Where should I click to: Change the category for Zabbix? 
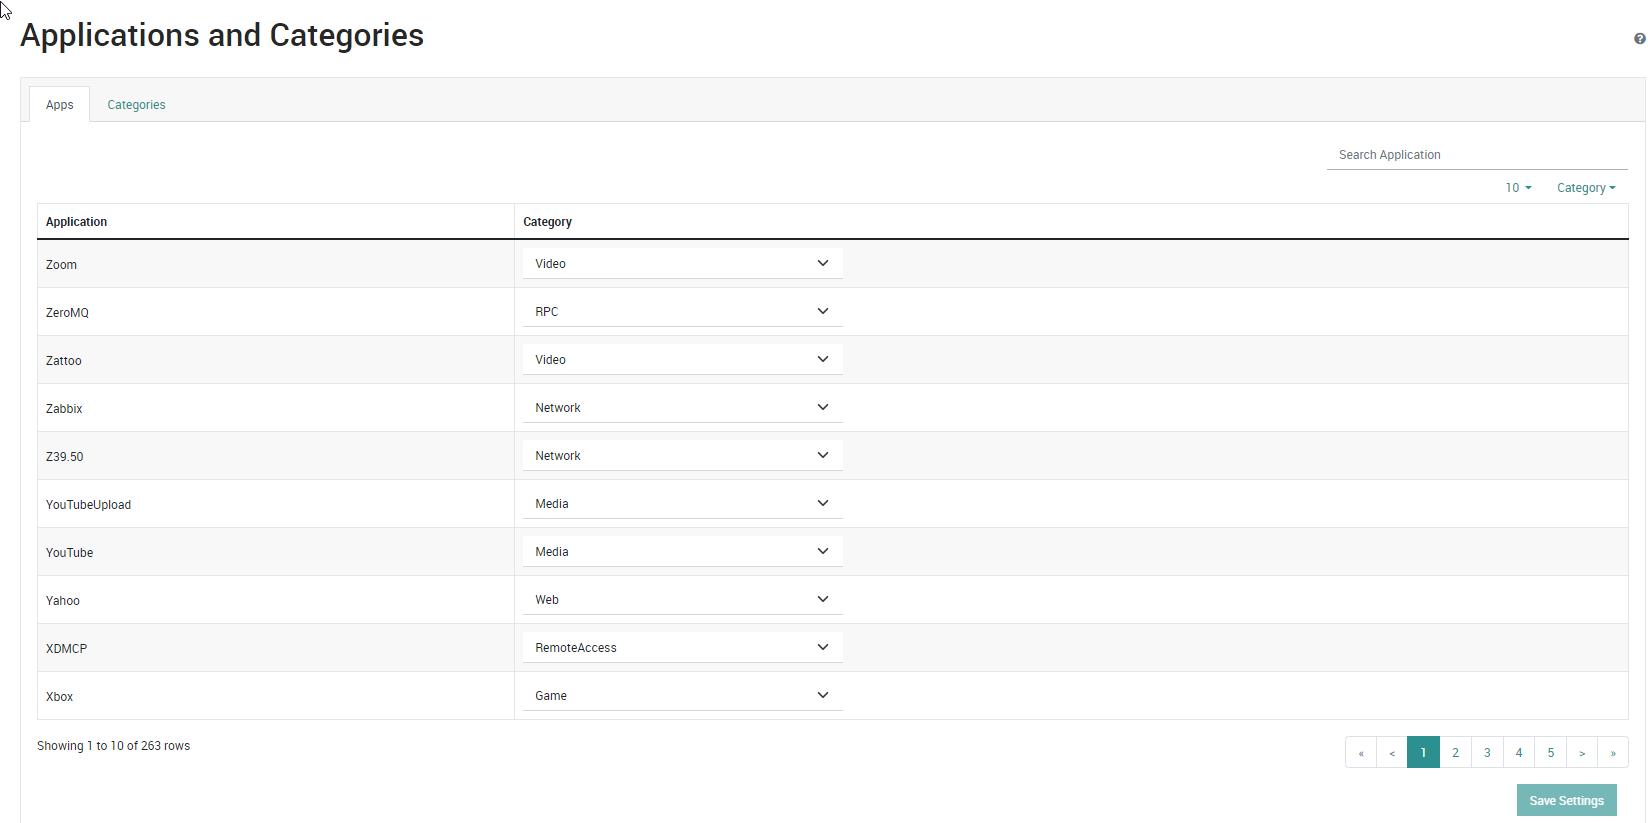(x=682, y=408)
